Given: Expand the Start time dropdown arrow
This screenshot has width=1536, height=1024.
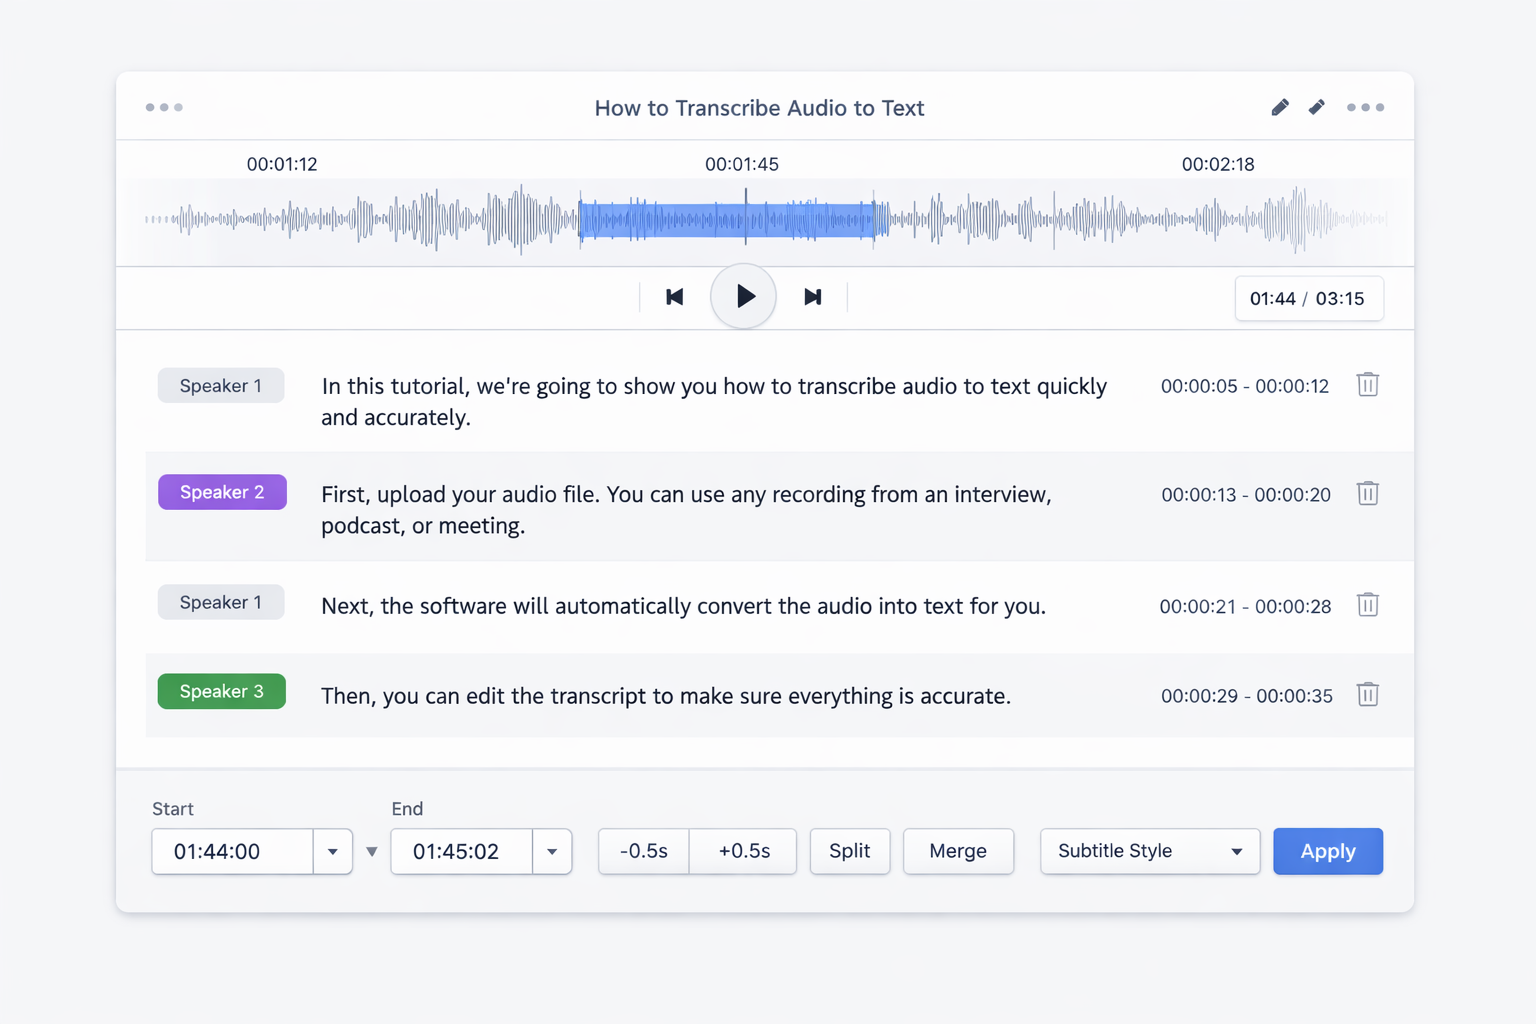Looking at the screenshot, I should coord(332,851).
